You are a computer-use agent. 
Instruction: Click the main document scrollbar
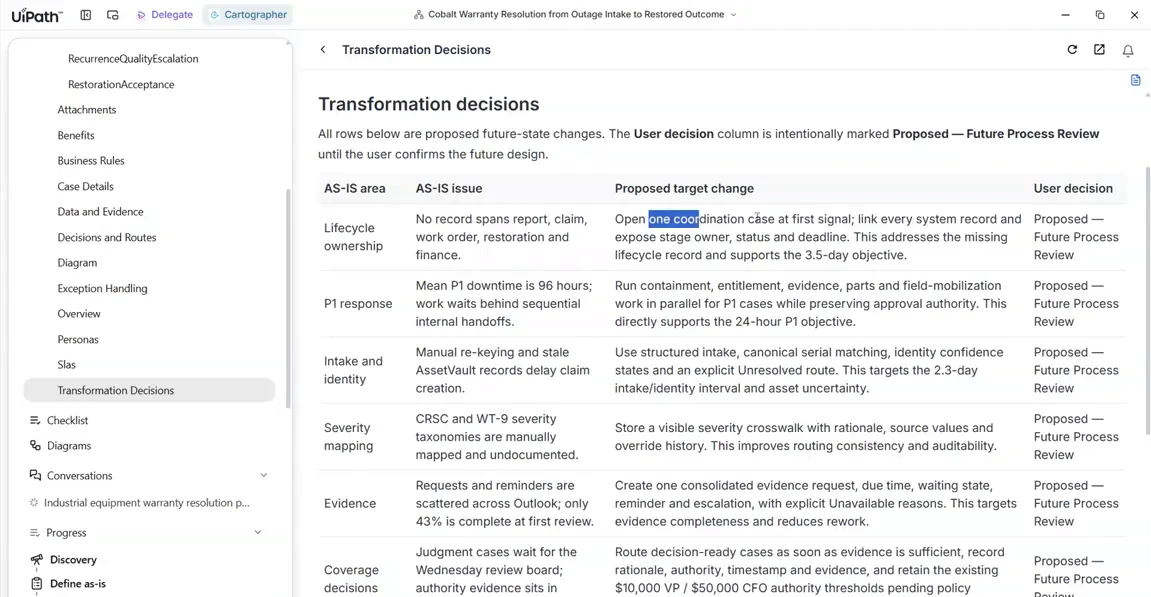click(1147, 301)
